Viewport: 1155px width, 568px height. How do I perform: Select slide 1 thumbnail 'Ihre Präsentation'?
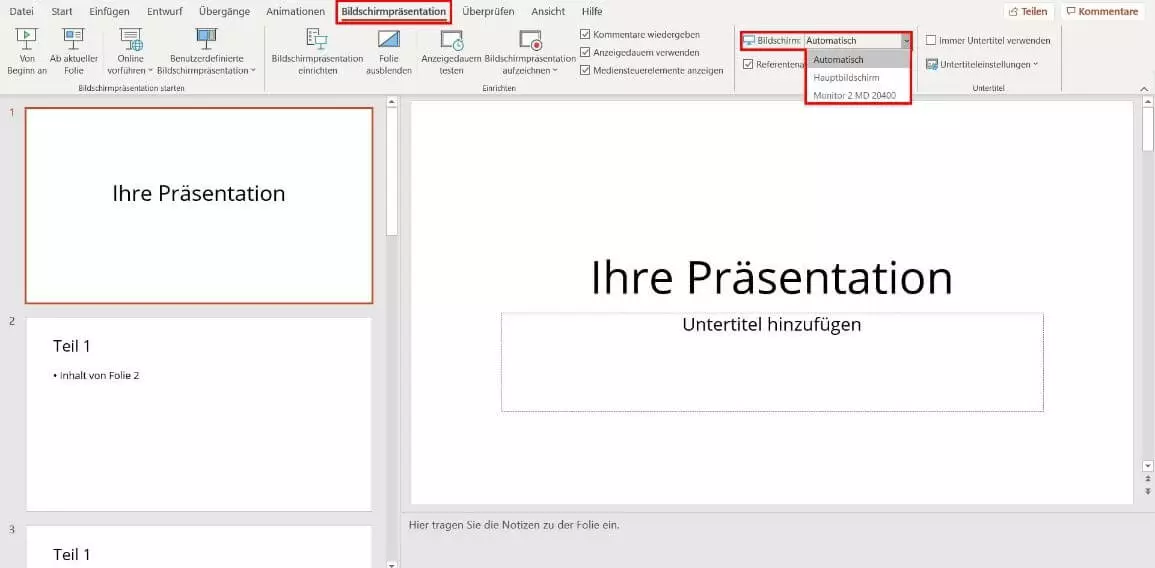point(199,206)
